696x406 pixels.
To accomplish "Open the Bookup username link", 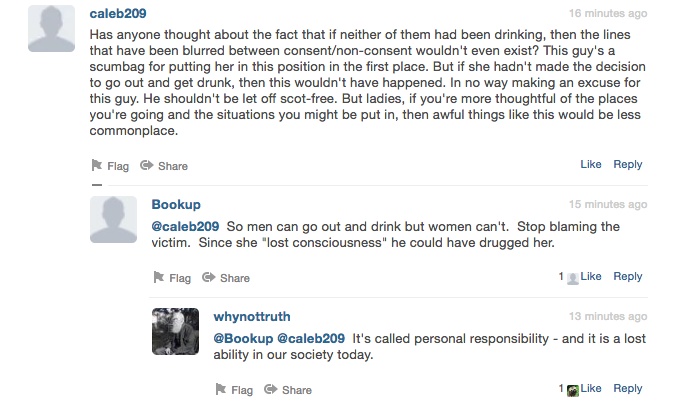I will pyautogui.click(x=176, y=205).
